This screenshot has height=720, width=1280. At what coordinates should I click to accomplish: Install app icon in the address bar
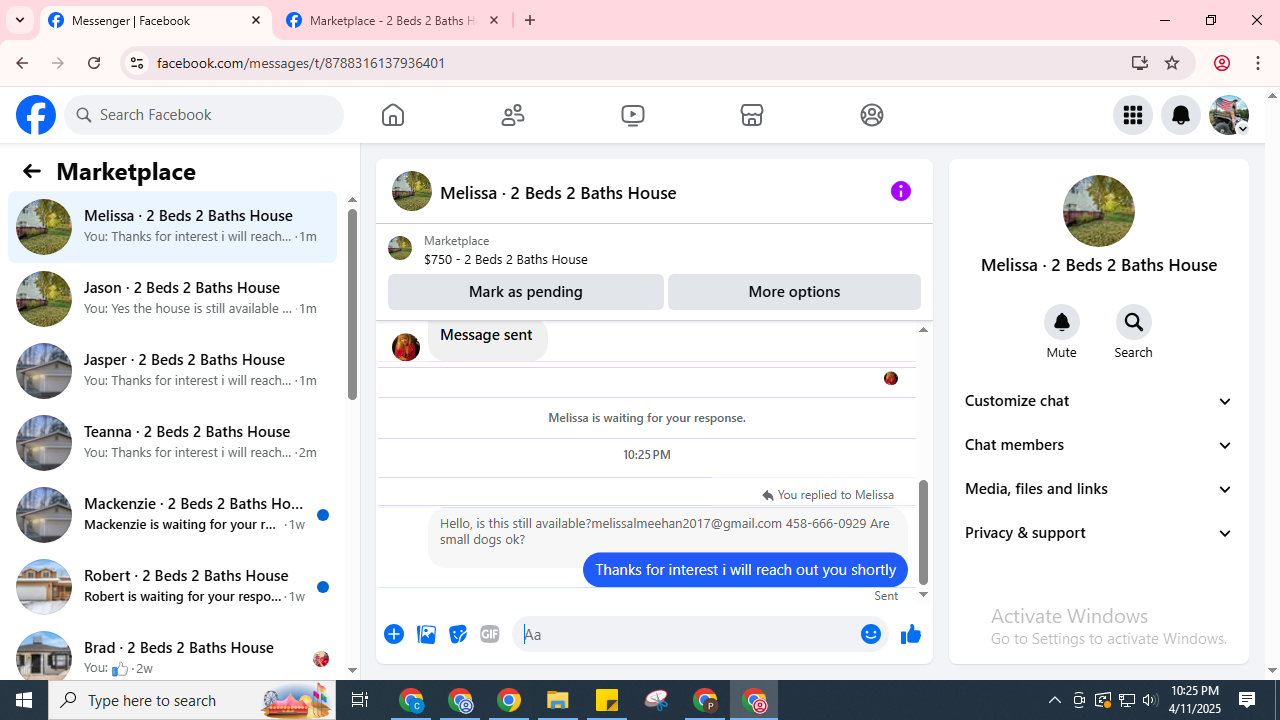tap(1140, 63)
